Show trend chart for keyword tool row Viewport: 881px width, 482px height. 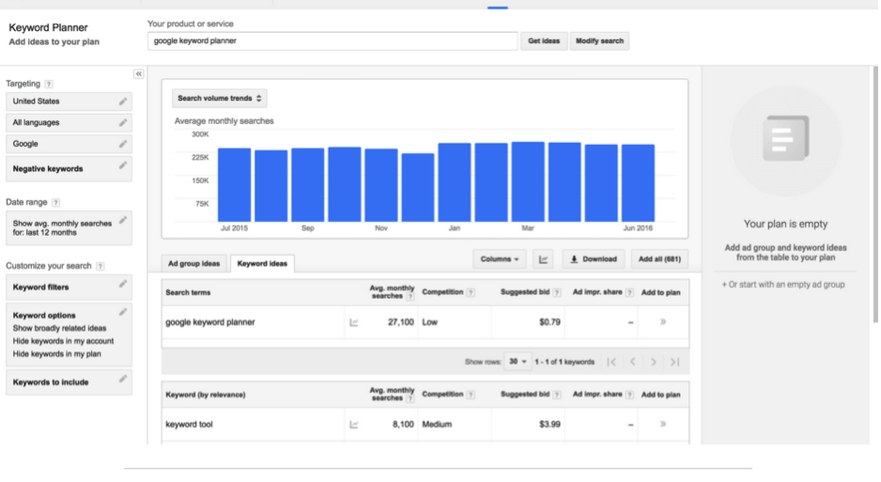tap(353, 425)
